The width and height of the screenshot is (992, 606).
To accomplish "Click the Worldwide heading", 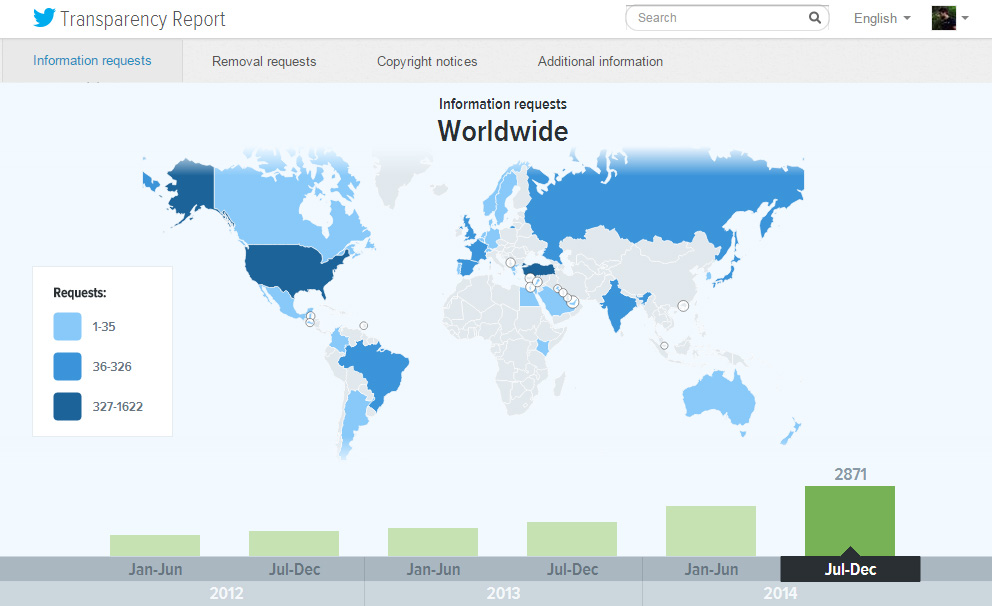I will pos(503,131).
